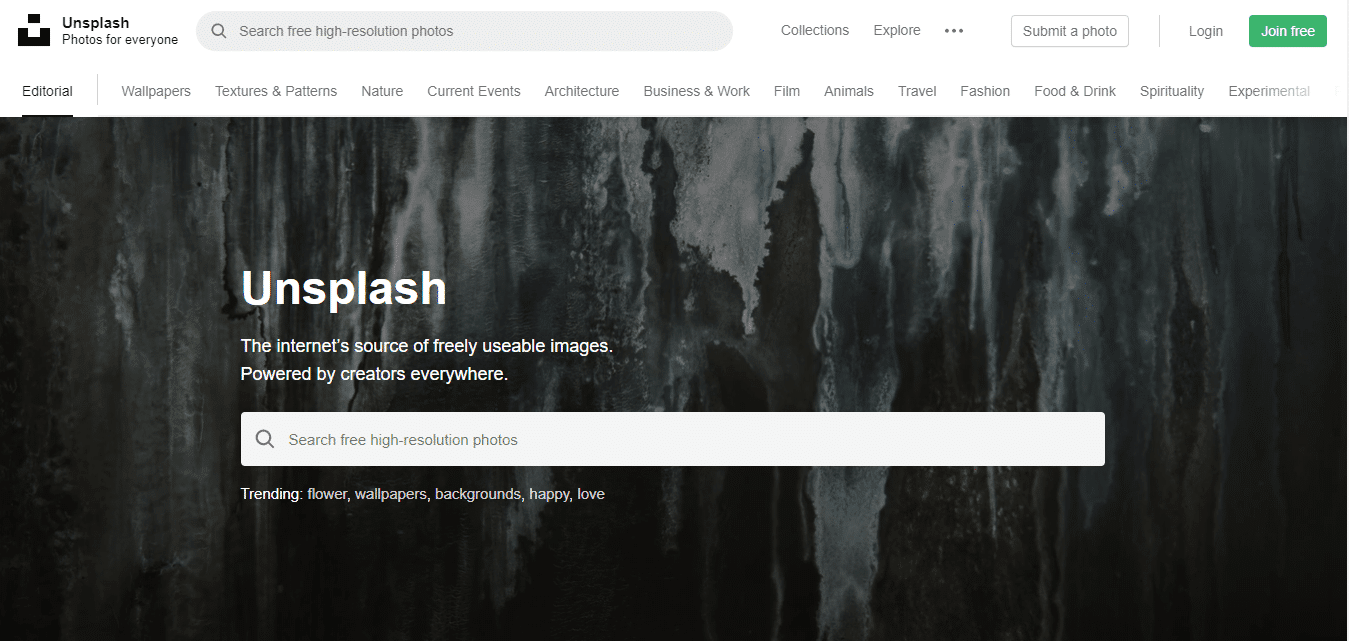Open the three-dots more menu

(x=954, y=31)
